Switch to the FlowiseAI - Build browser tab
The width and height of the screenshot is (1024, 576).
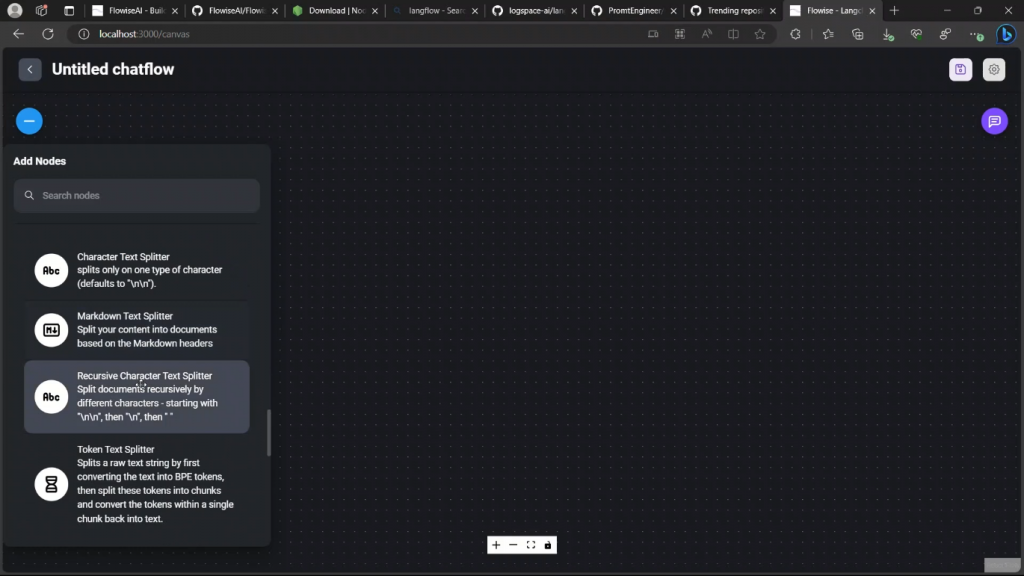tap(135, 10)
